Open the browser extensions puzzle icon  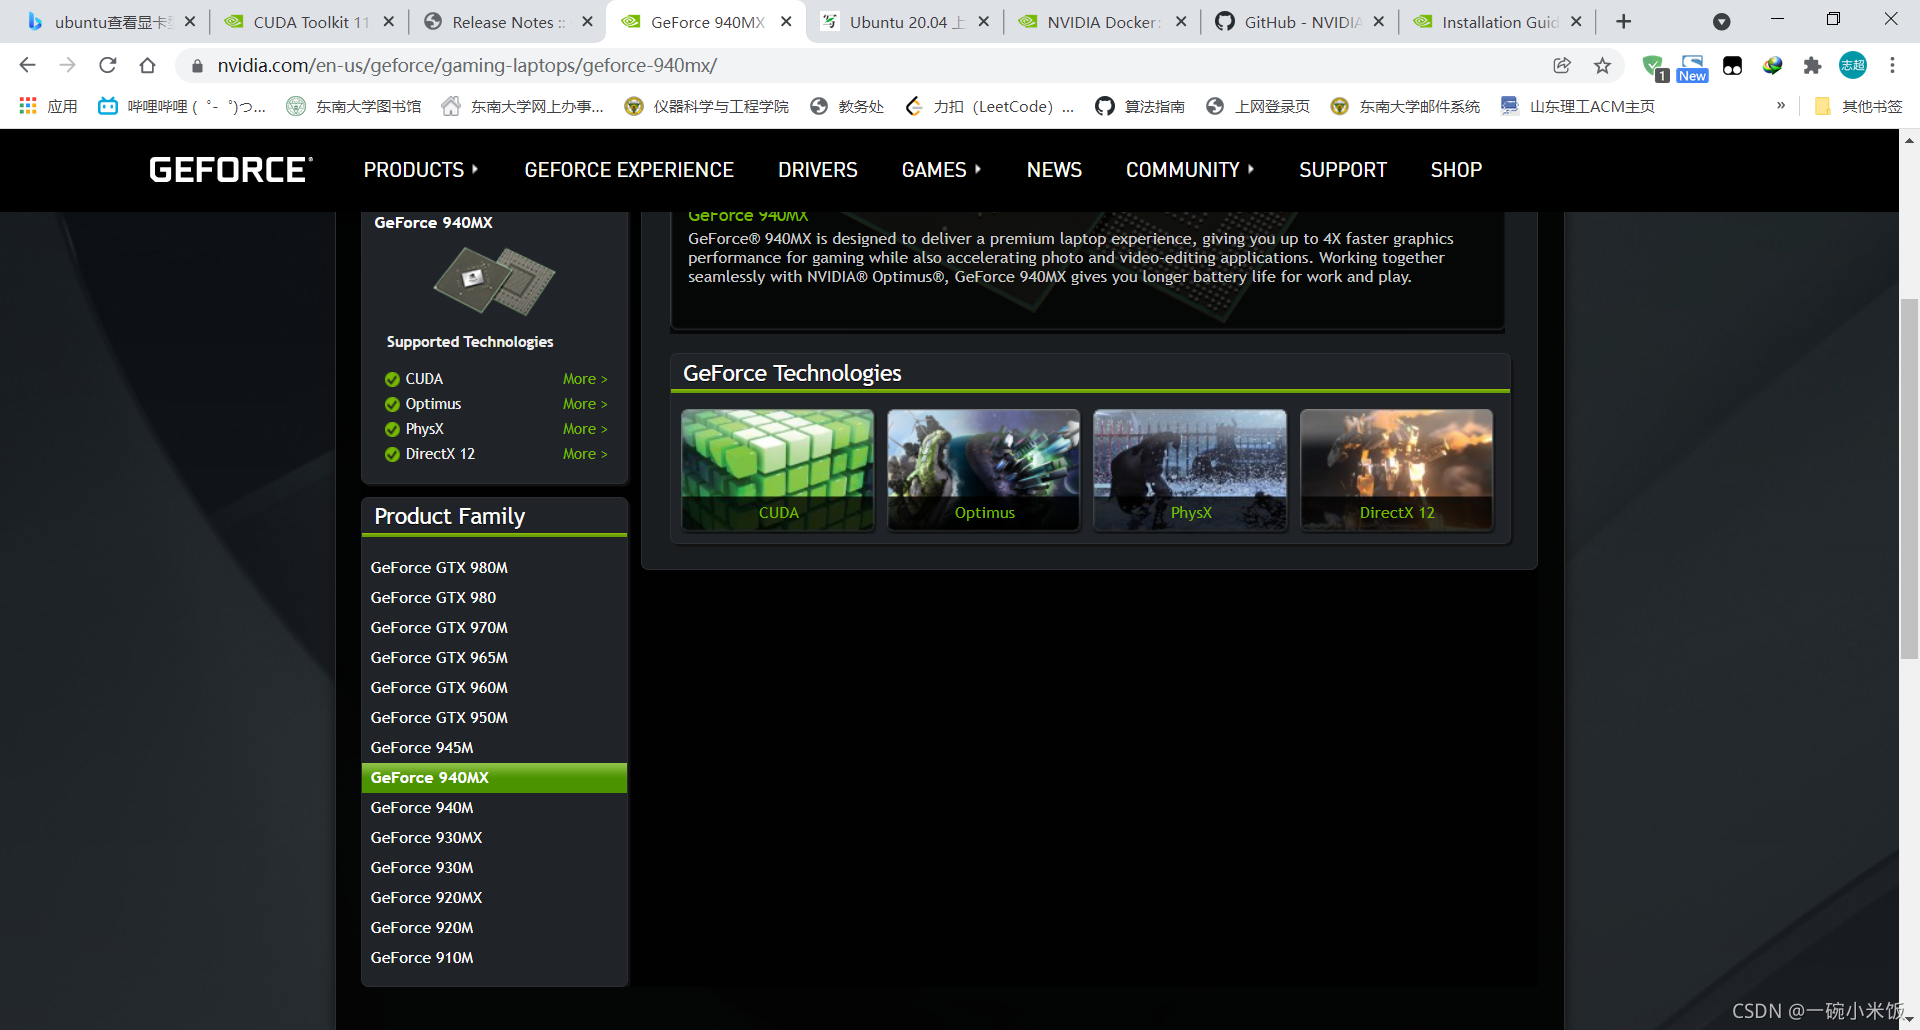coord(1812,65)
